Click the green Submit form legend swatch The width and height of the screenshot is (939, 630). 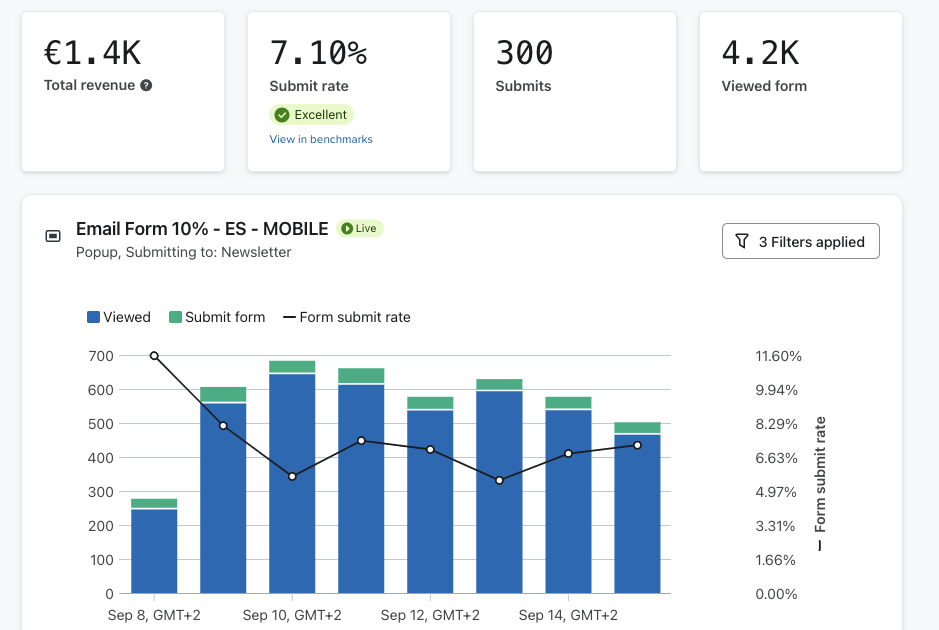tap(175, 317)
